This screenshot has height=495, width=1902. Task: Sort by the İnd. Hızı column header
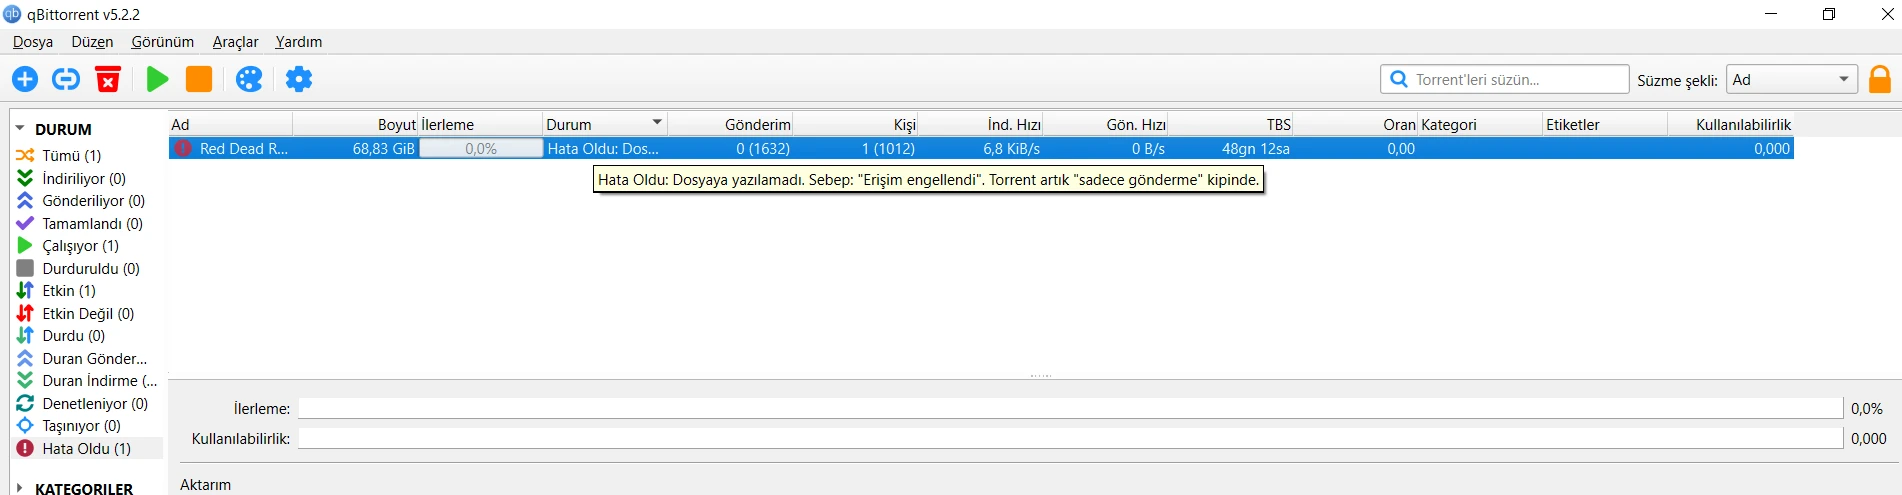[x=980, y=125]
